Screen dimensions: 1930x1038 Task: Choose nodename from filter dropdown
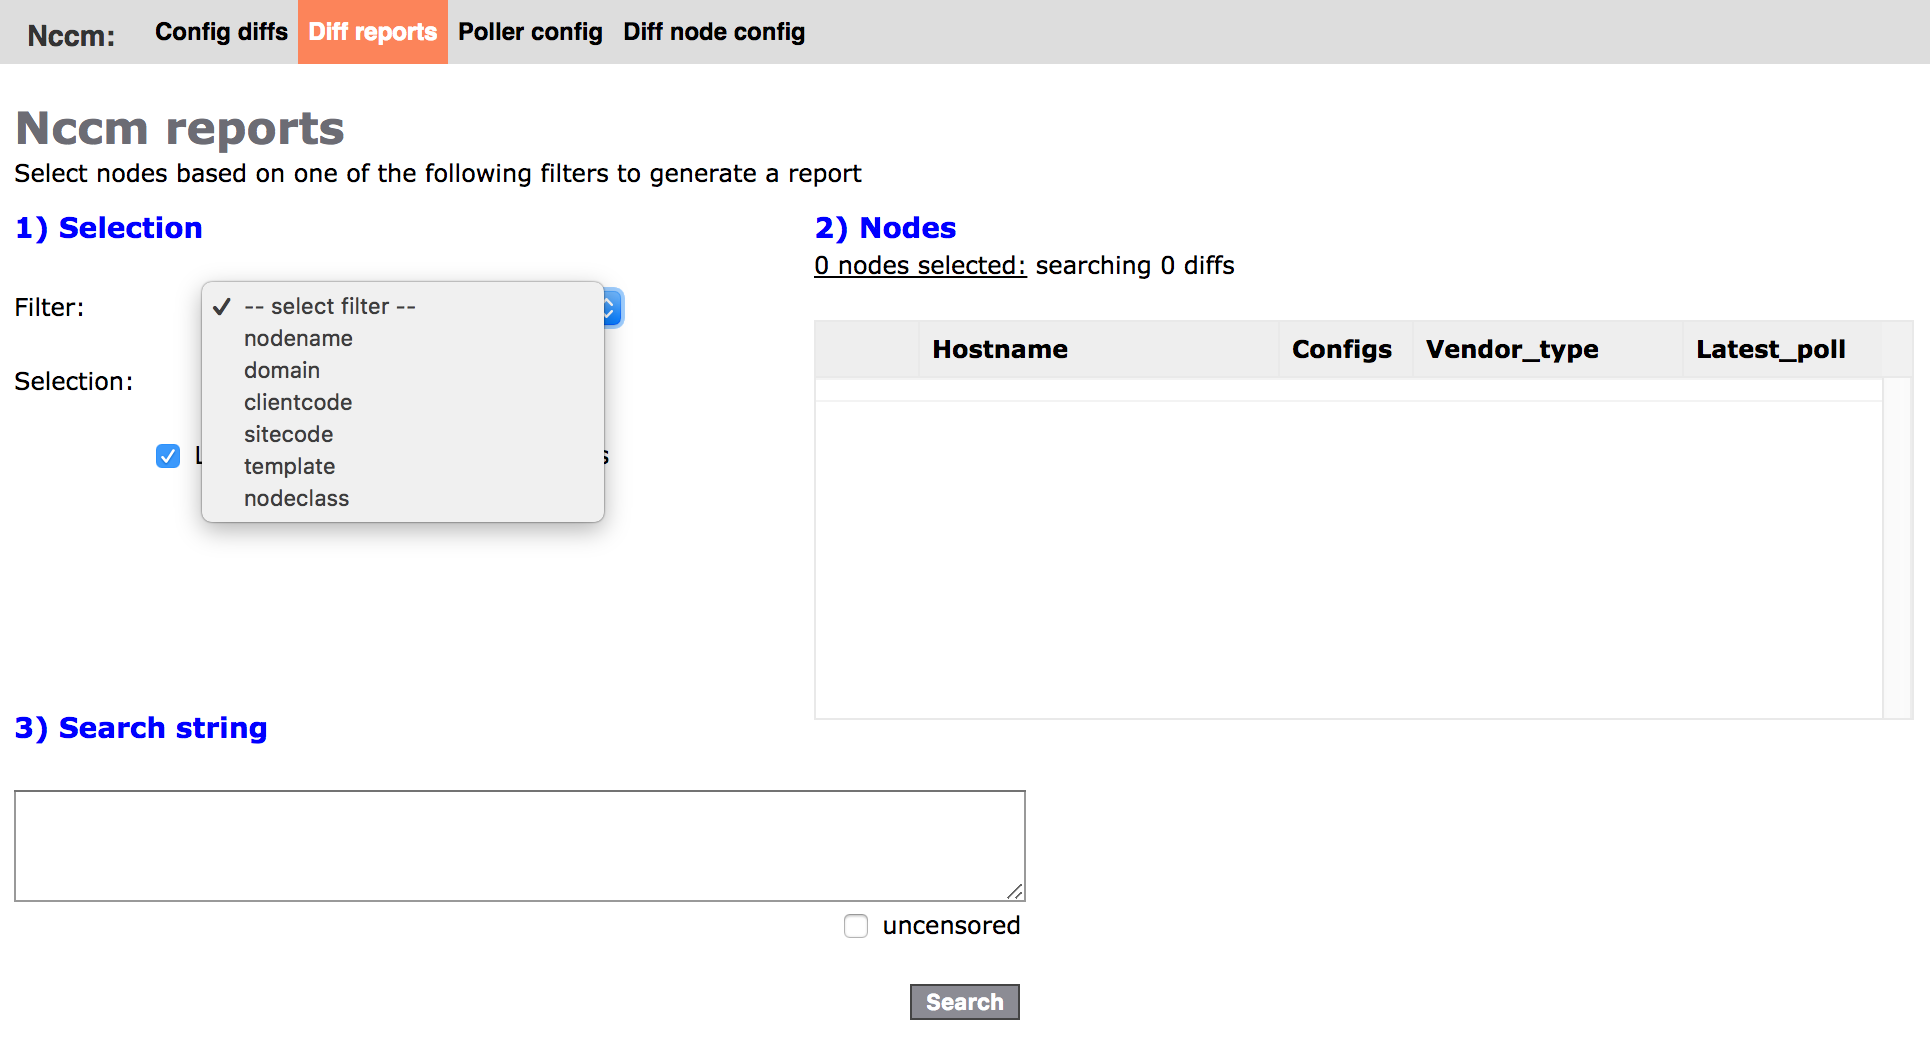click(298, 338)
